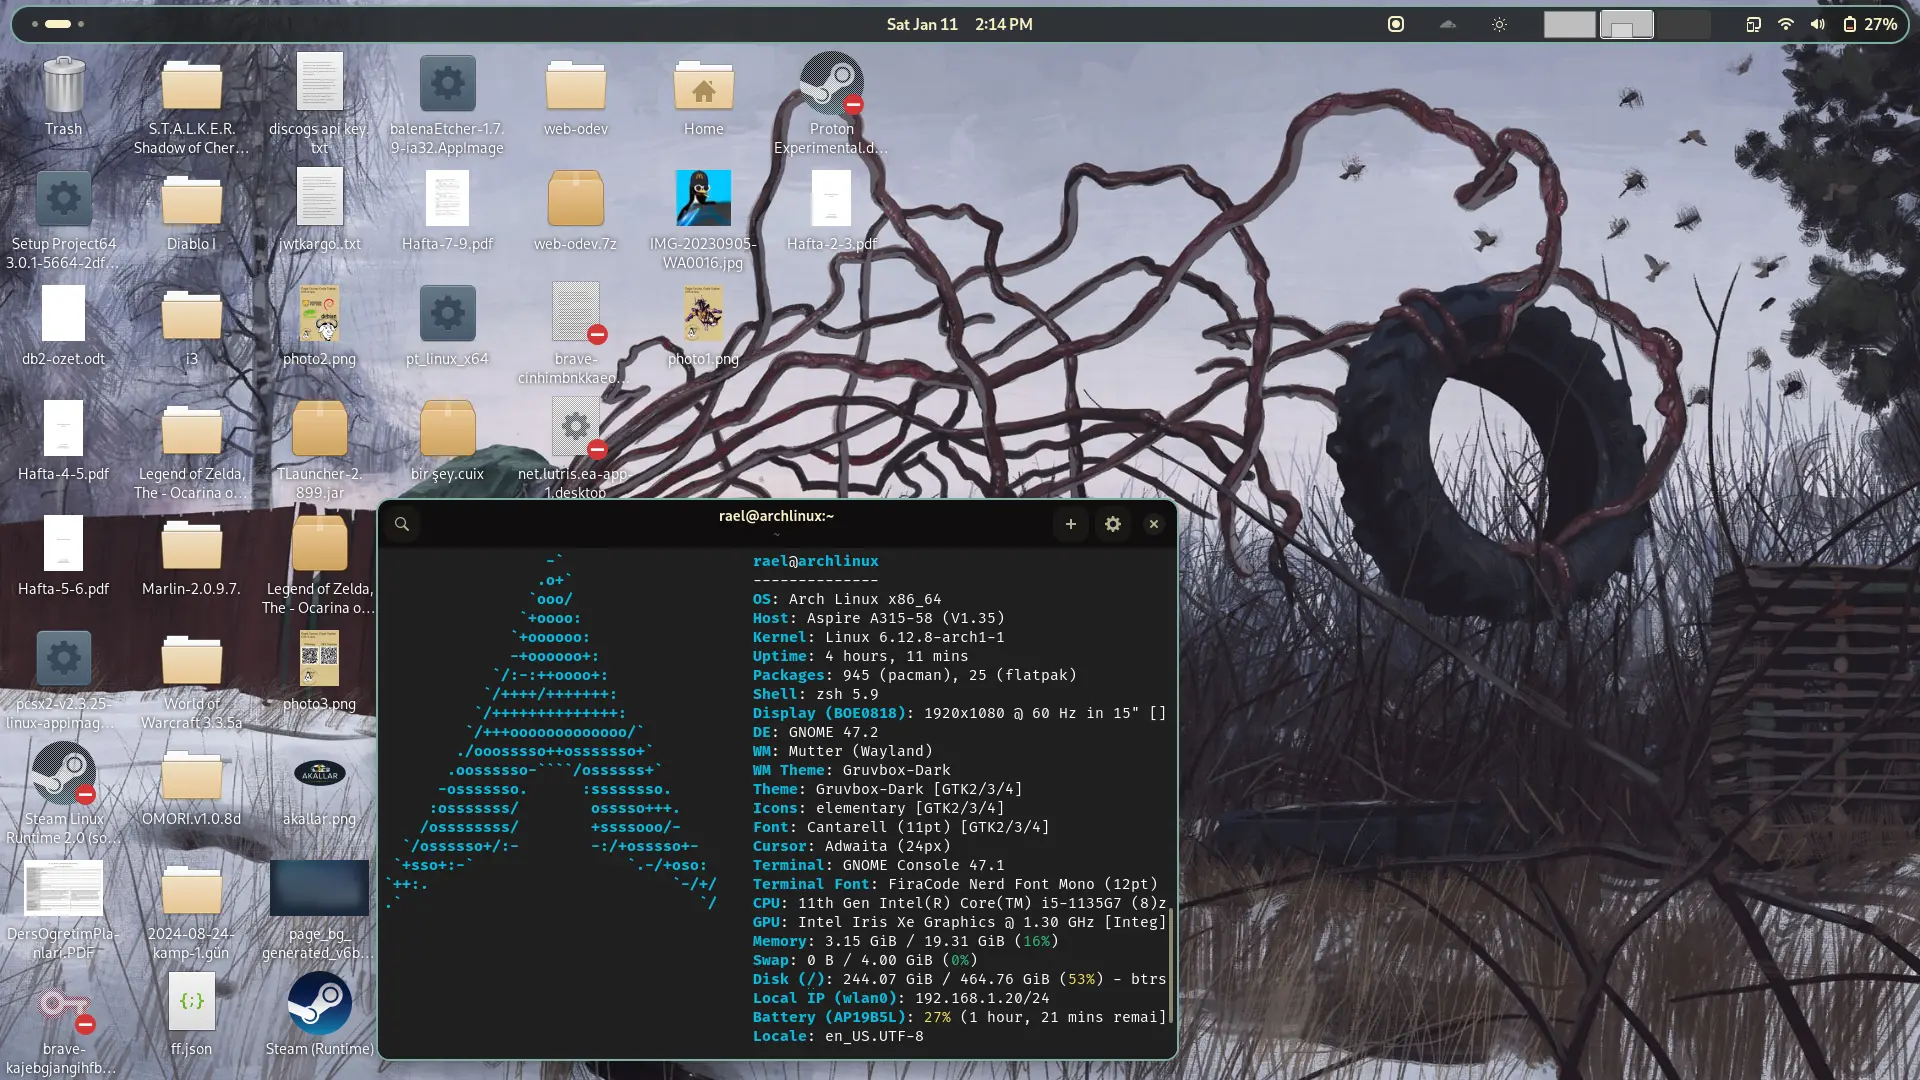Select the Setup Project64 installer icon
The image size is (1920, 1080).
pyautogui.click(x=63, y=198)
